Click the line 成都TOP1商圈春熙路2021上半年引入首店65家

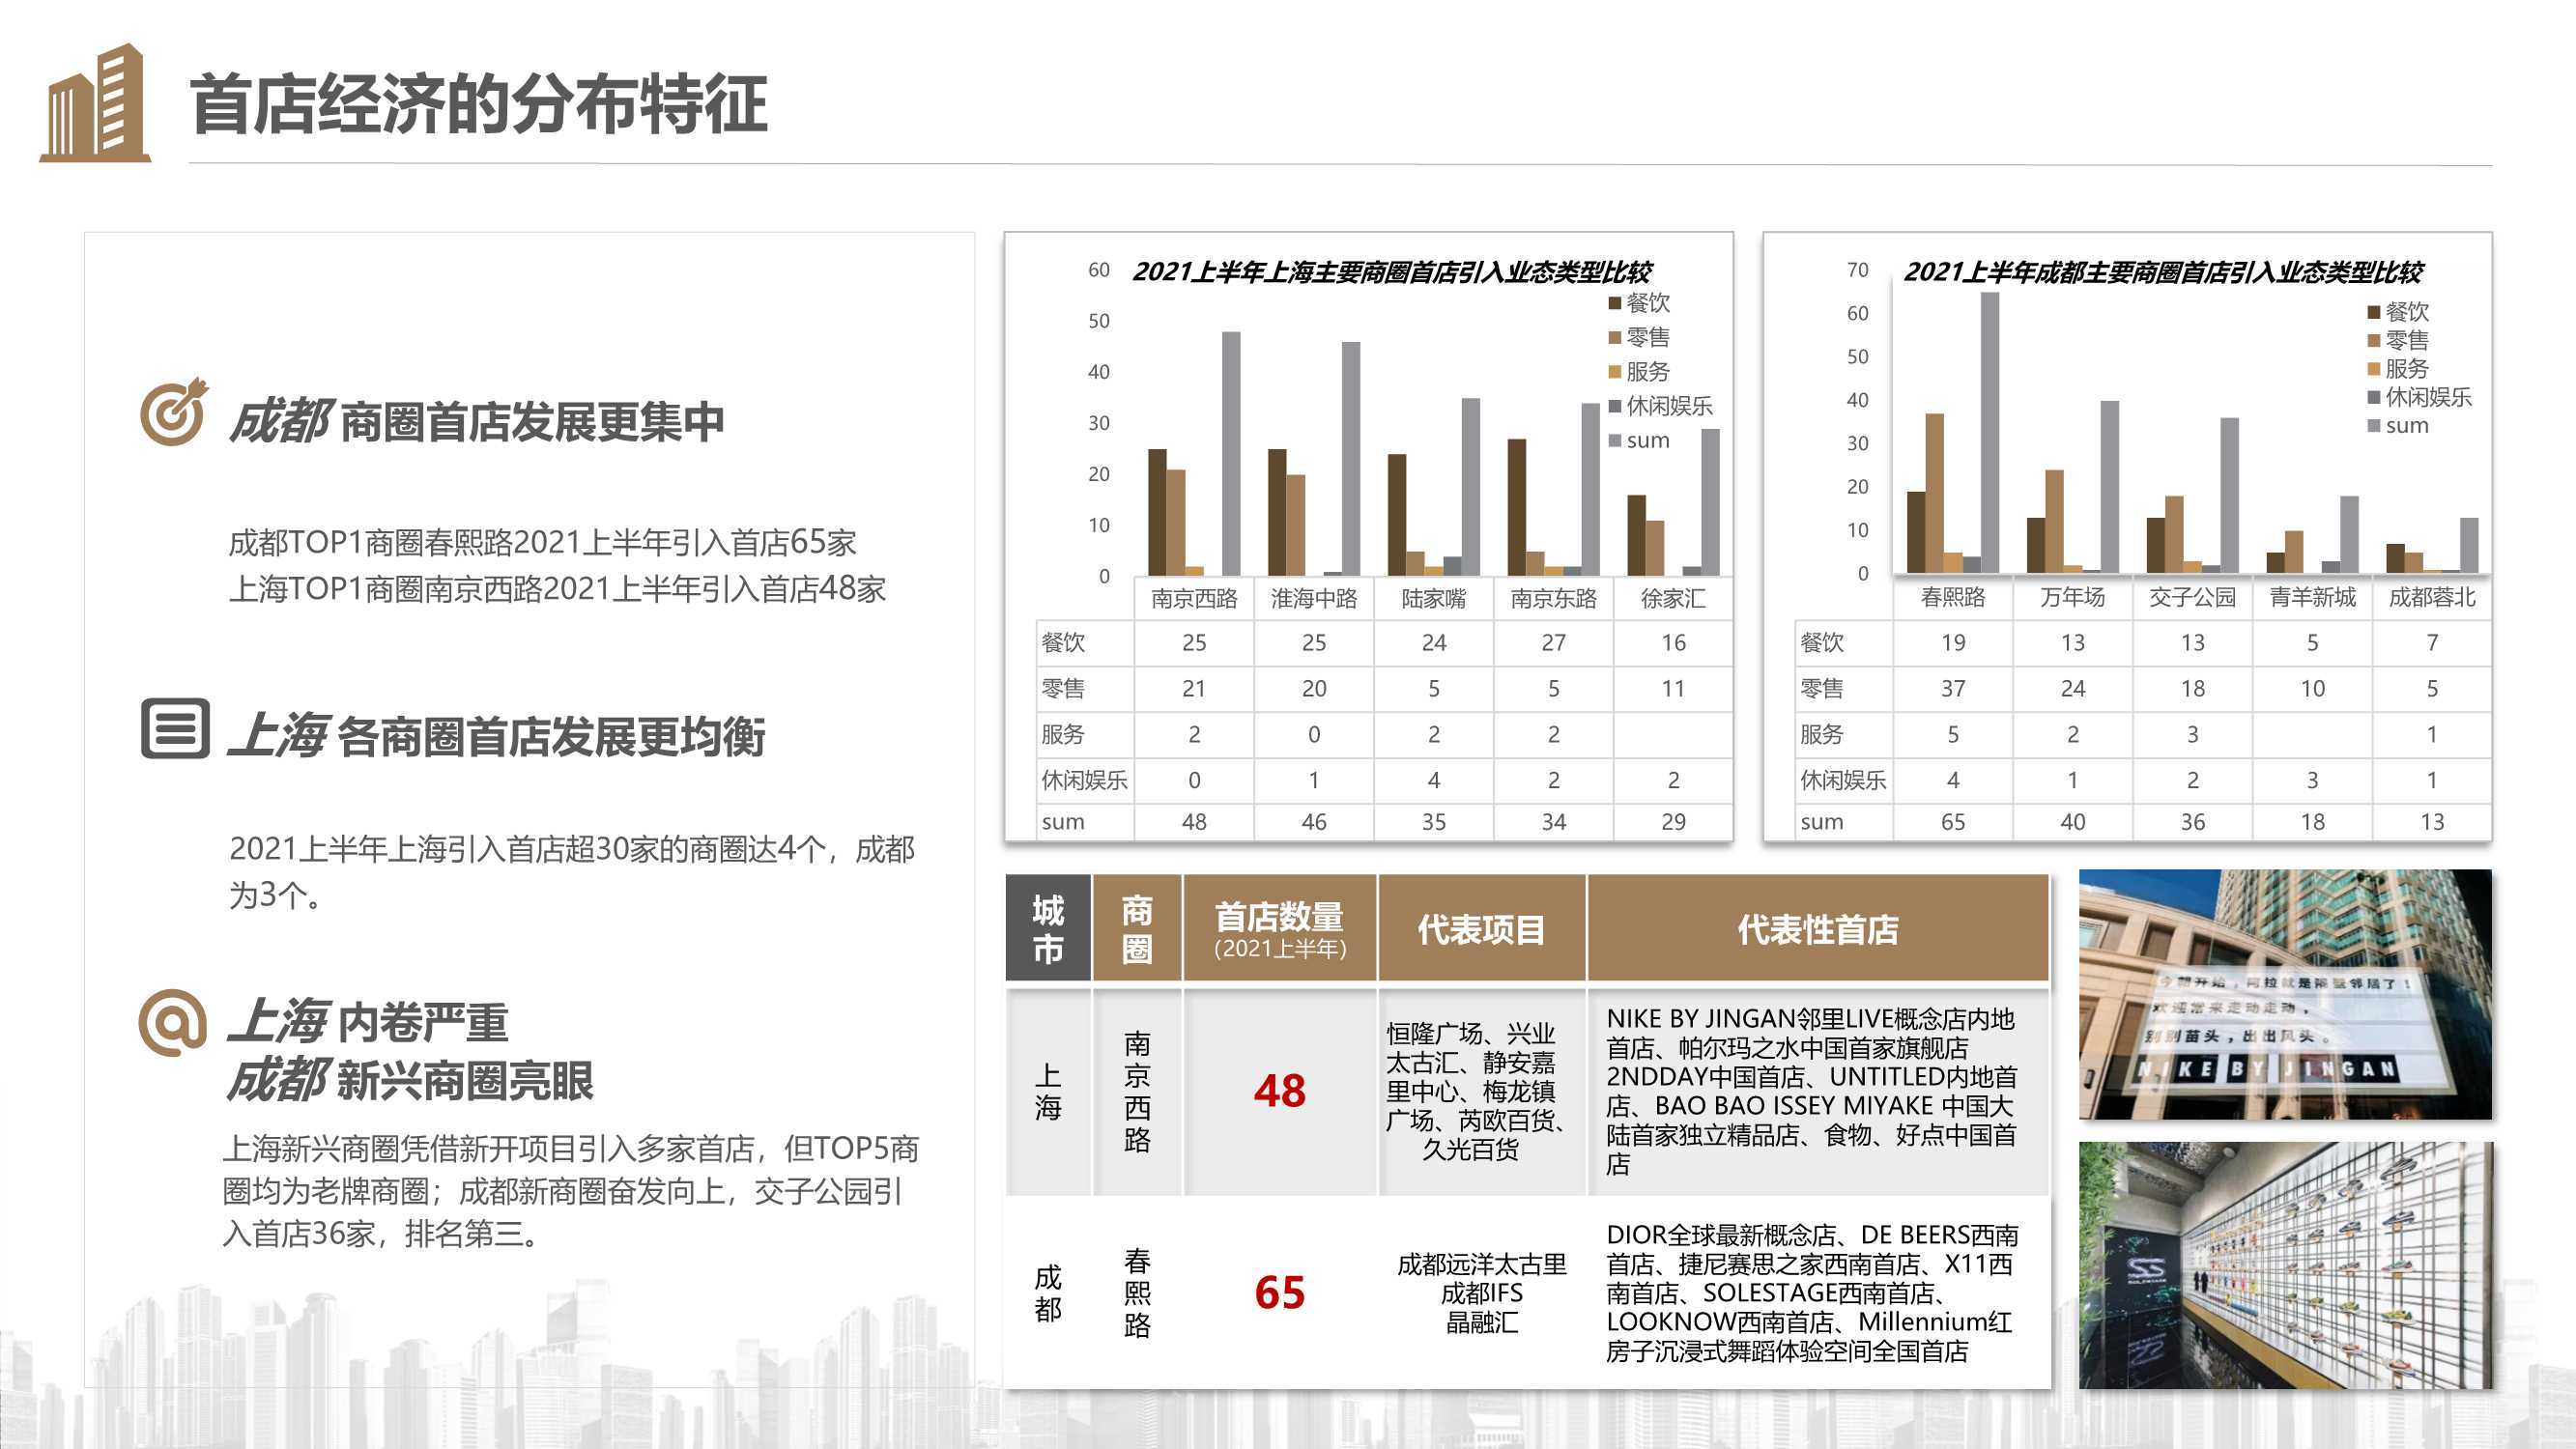542,542
